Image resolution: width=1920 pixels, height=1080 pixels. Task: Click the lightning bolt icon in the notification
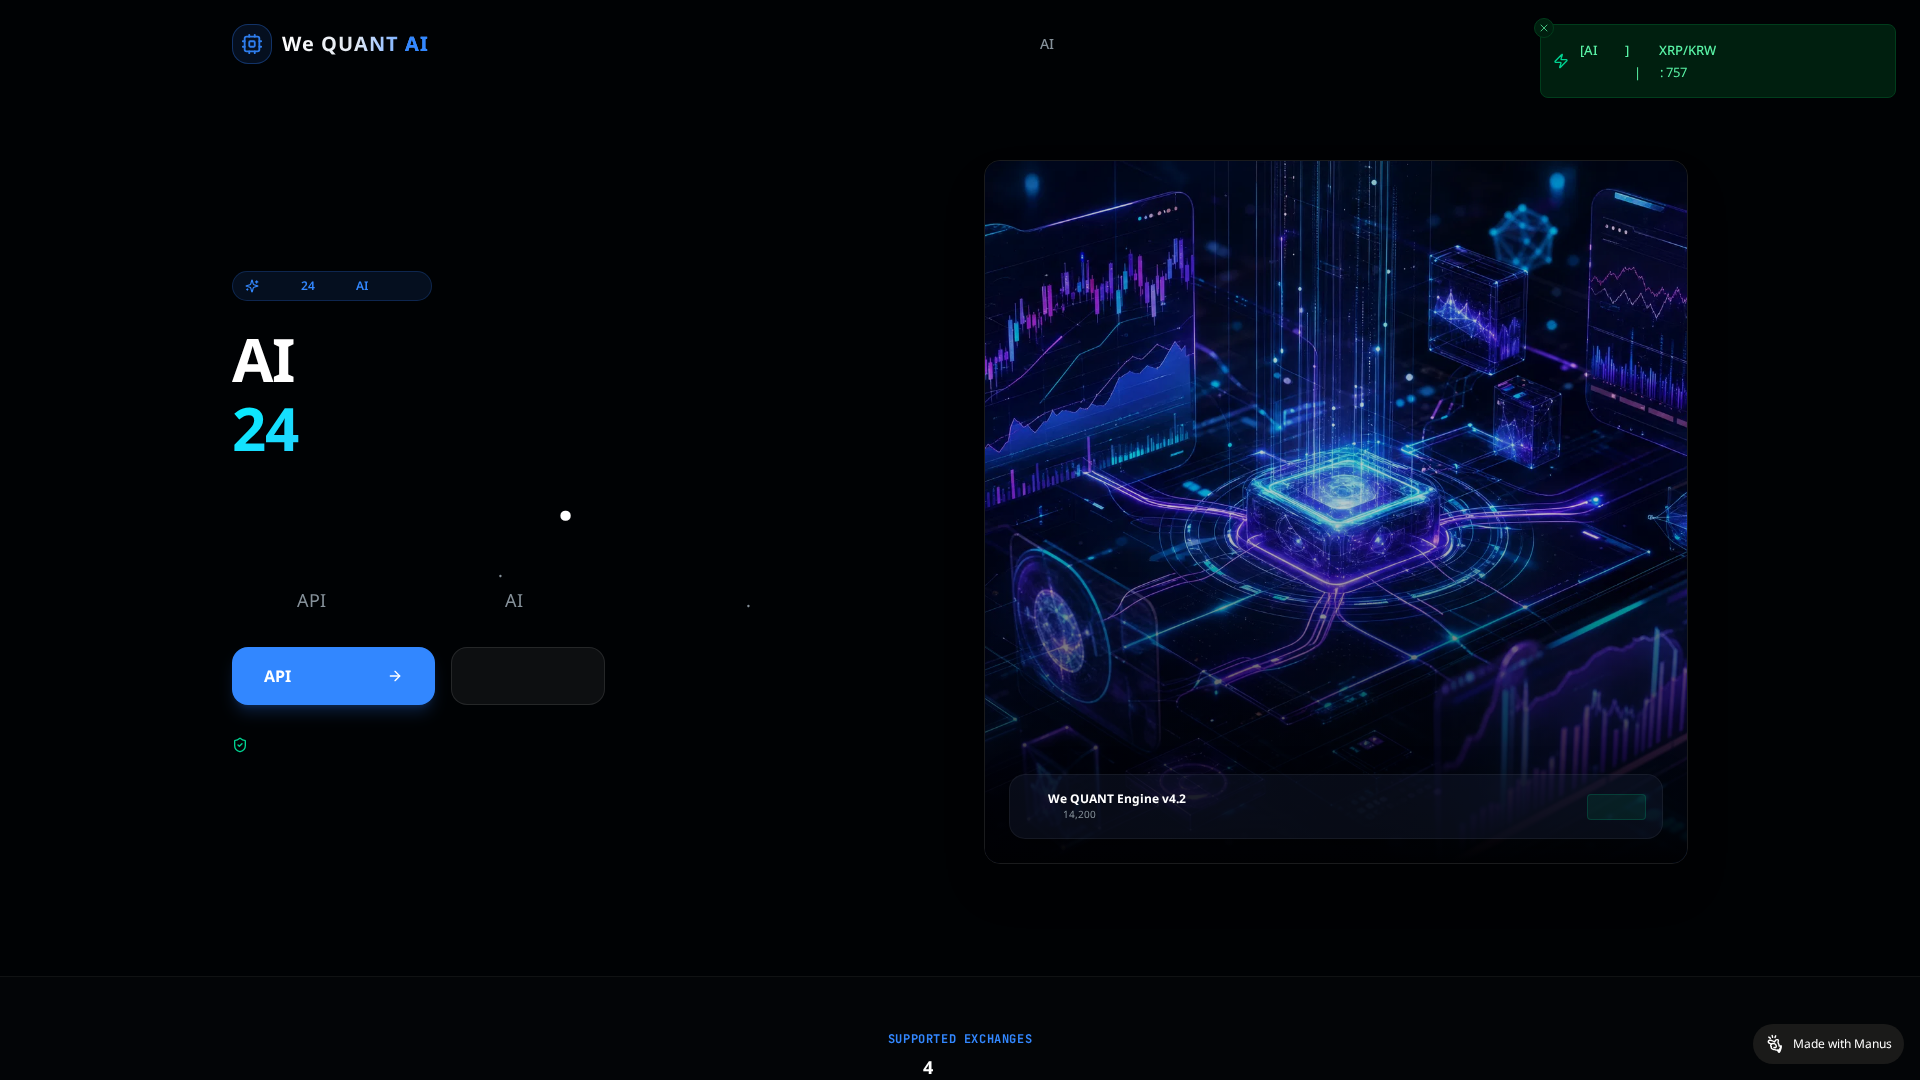point(1561,61)
